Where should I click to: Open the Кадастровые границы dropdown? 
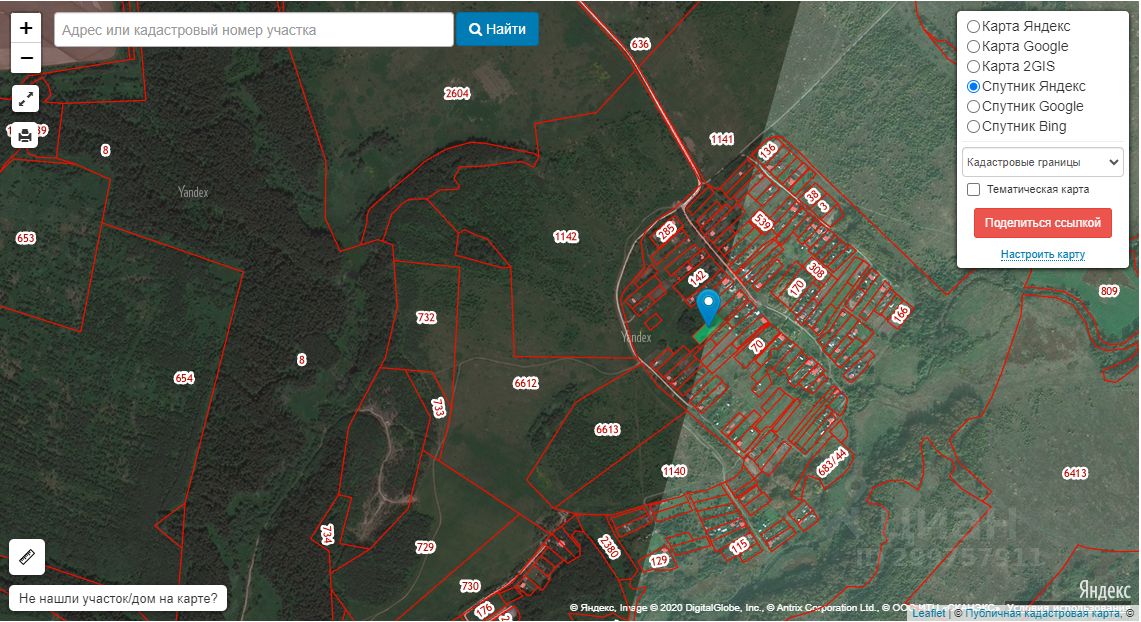click(1042, 162)
